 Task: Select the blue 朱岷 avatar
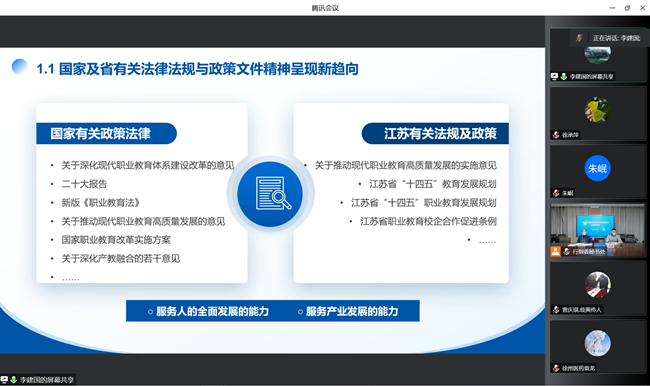click(597, 168)
